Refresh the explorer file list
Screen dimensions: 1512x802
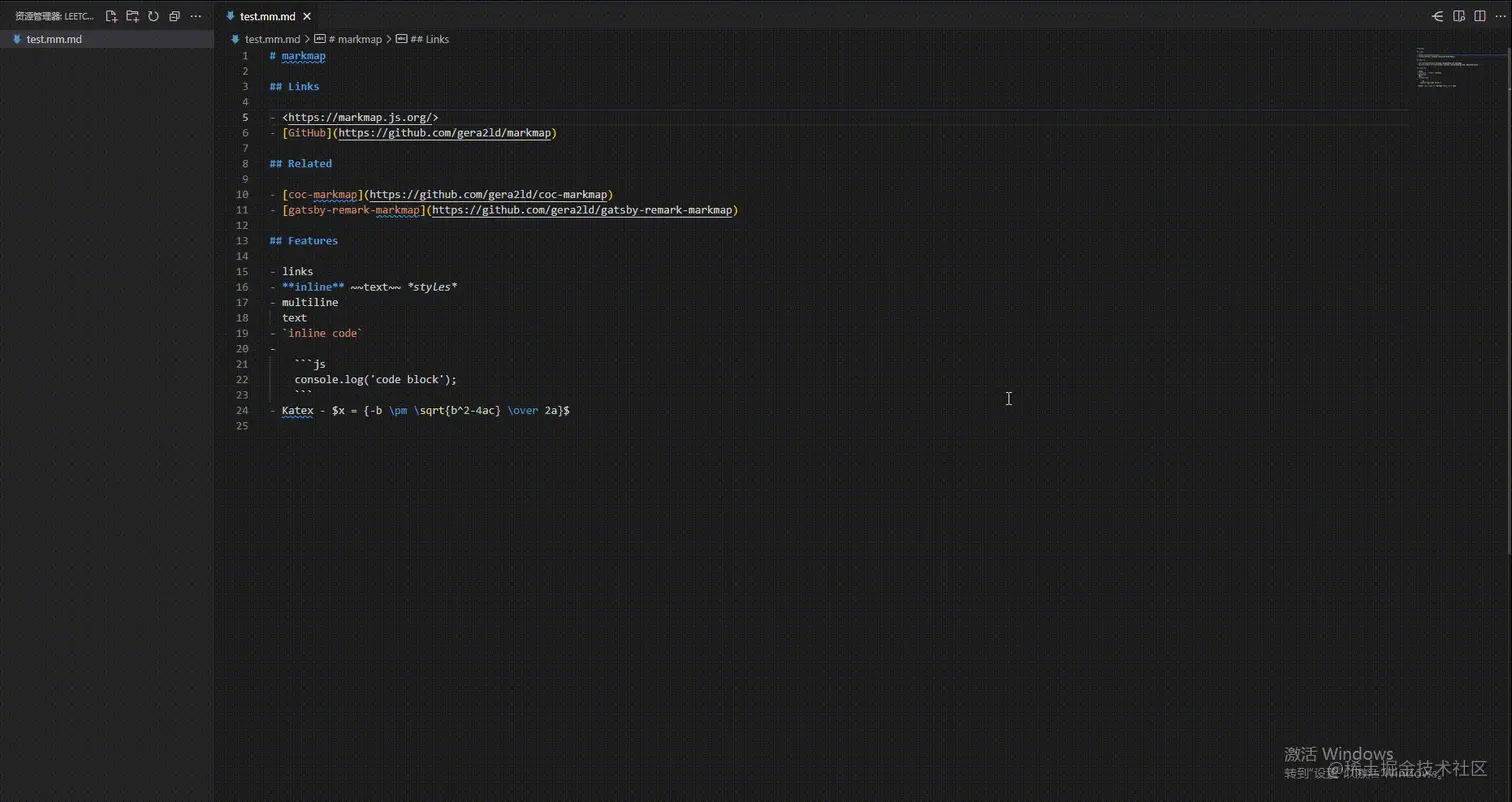point(153,16)
